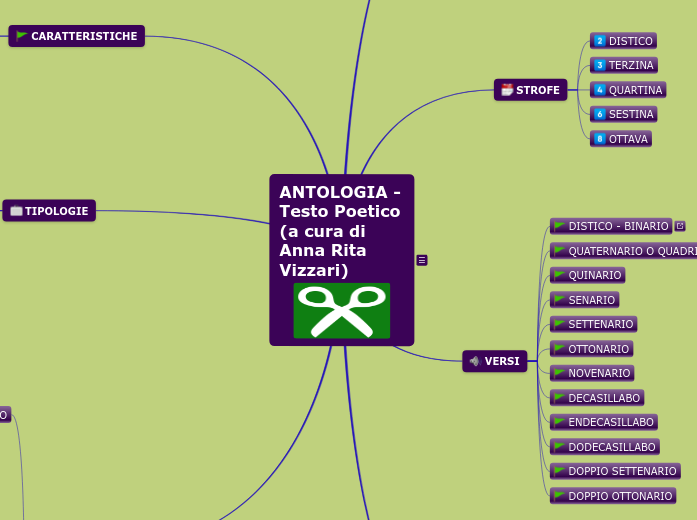This screenshot has height=520, width=697.
Task: Select the TERZINA text
Action: [631, 65]
